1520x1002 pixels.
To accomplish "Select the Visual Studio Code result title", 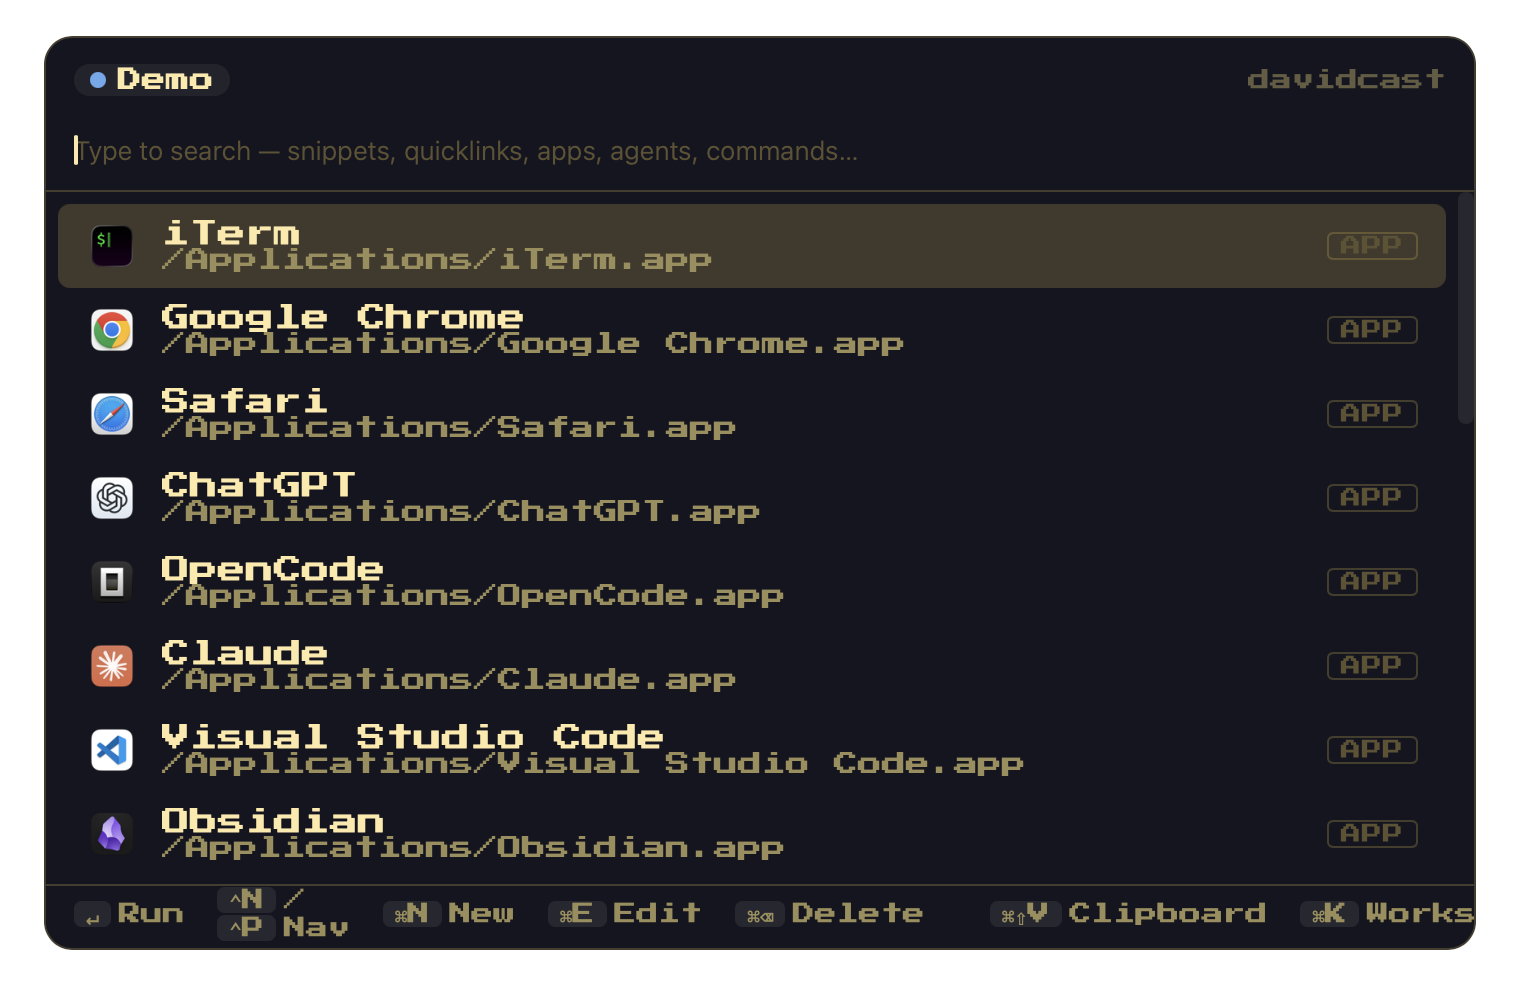I will [x=412, y=737].
